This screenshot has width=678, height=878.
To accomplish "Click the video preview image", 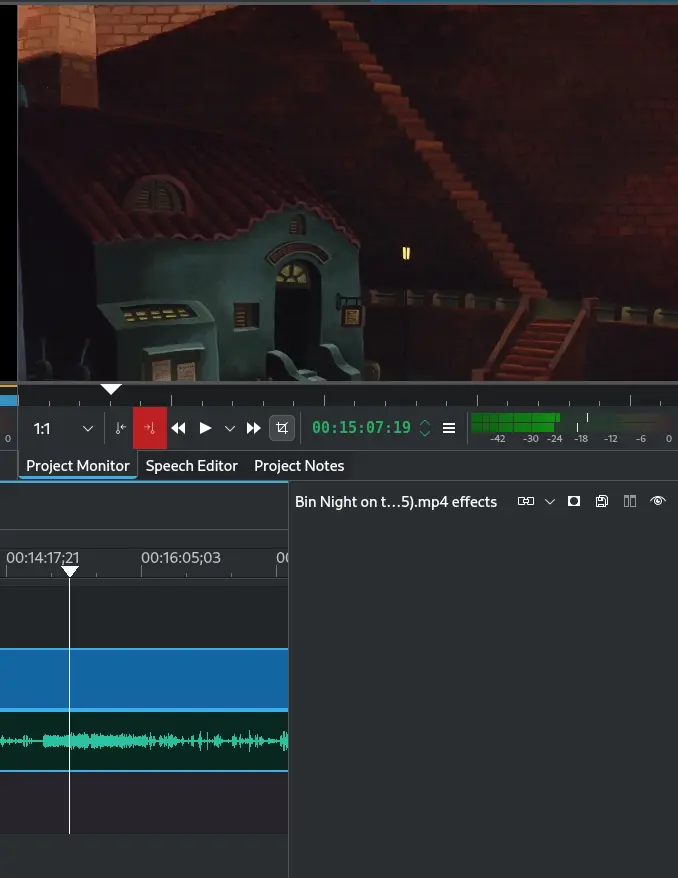I will pyautogui.click(x=347, y=193).
